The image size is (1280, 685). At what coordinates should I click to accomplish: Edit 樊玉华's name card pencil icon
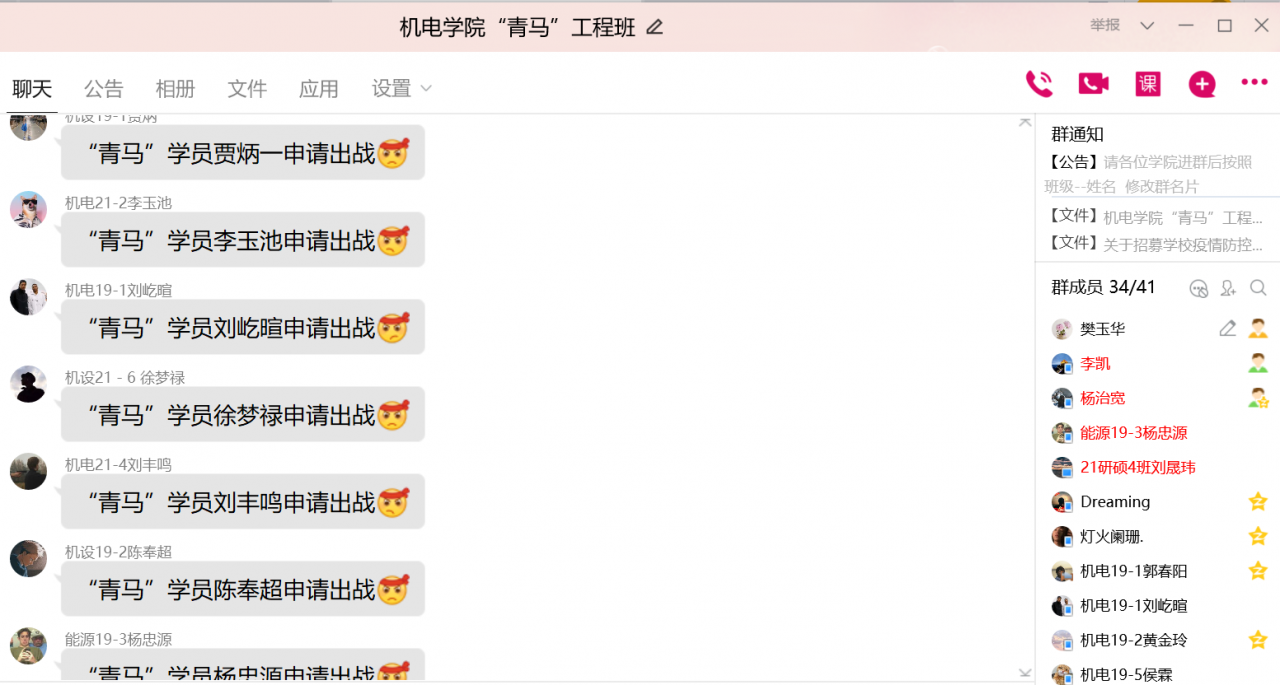[1228, 328]
